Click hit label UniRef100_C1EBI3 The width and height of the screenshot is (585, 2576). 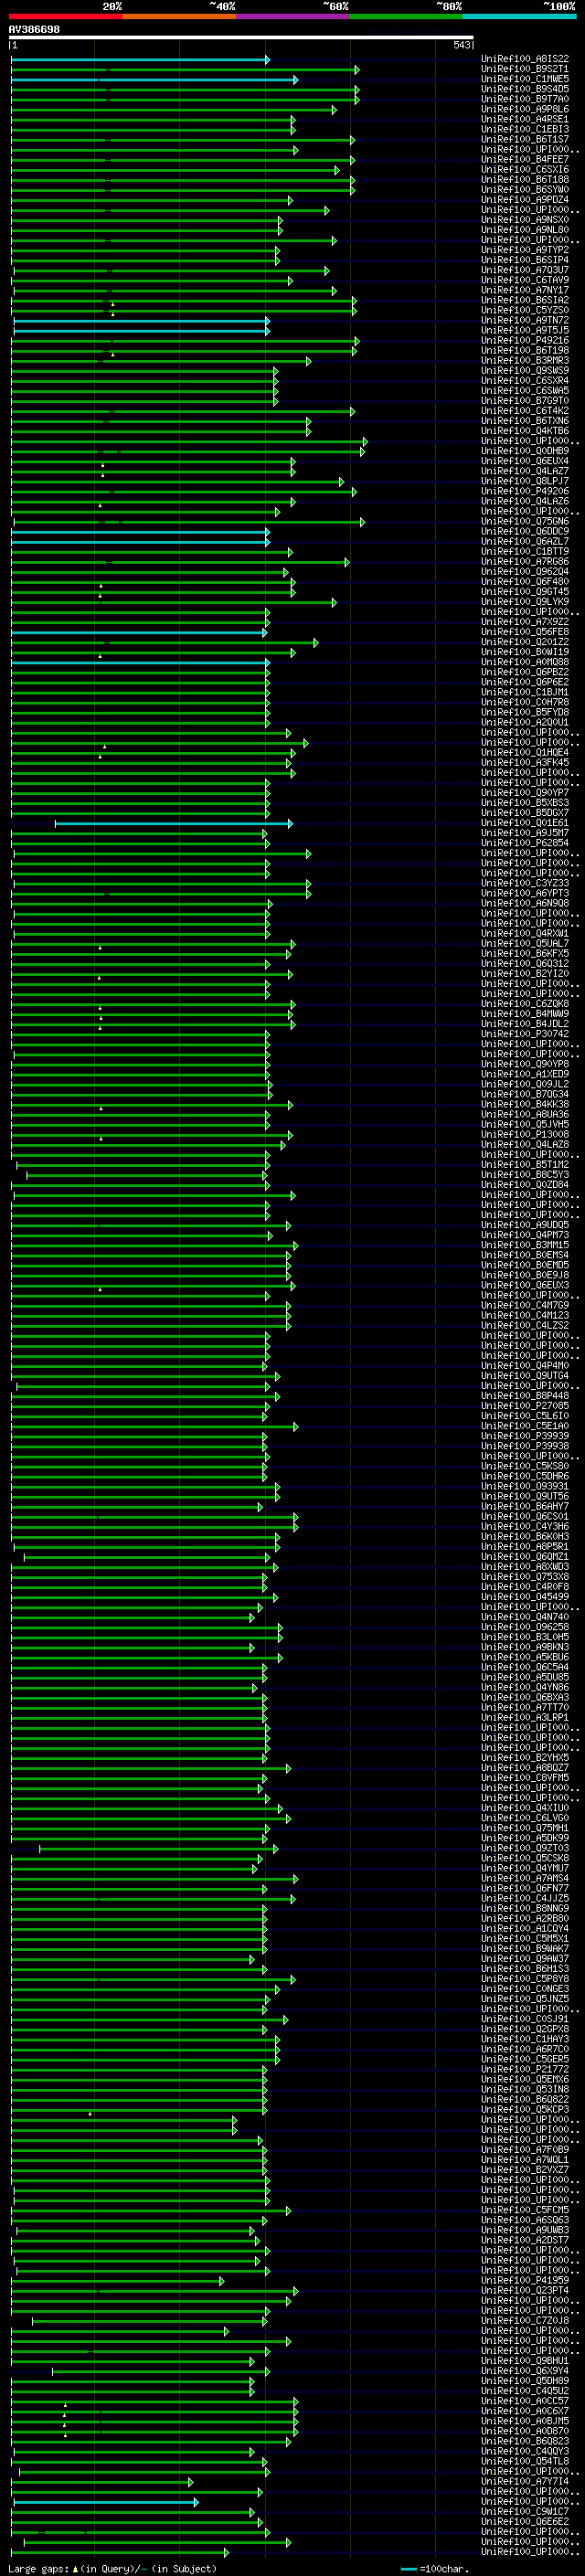[525, 129]
